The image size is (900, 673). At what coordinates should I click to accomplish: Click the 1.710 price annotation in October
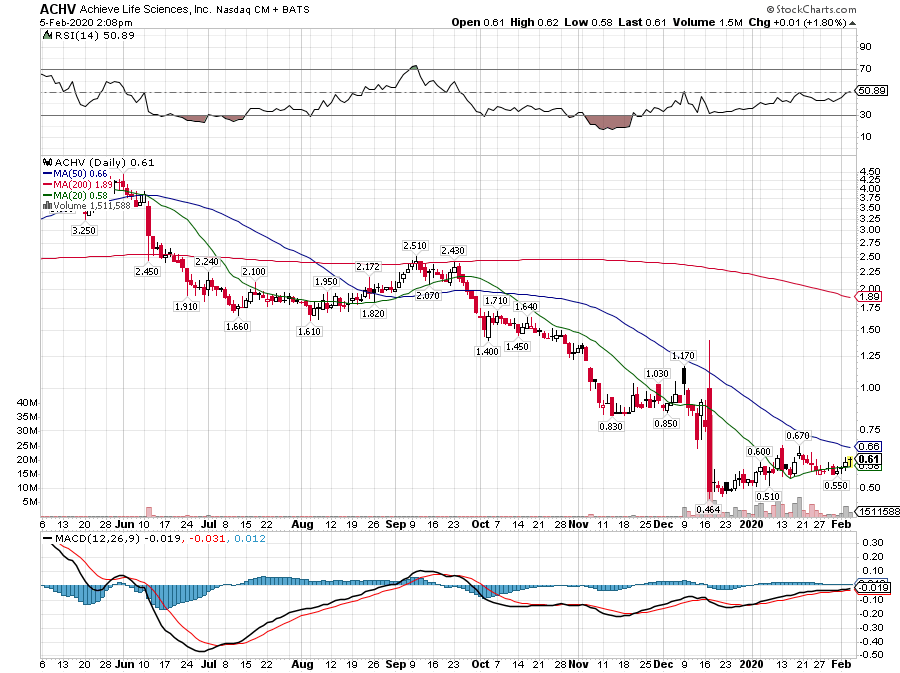point(496,301)
